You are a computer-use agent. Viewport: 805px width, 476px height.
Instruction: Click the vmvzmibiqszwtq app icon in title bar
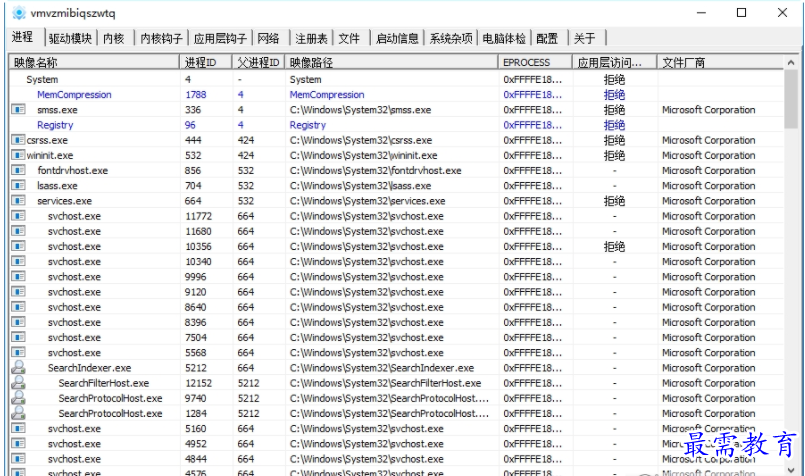[18, 12]
